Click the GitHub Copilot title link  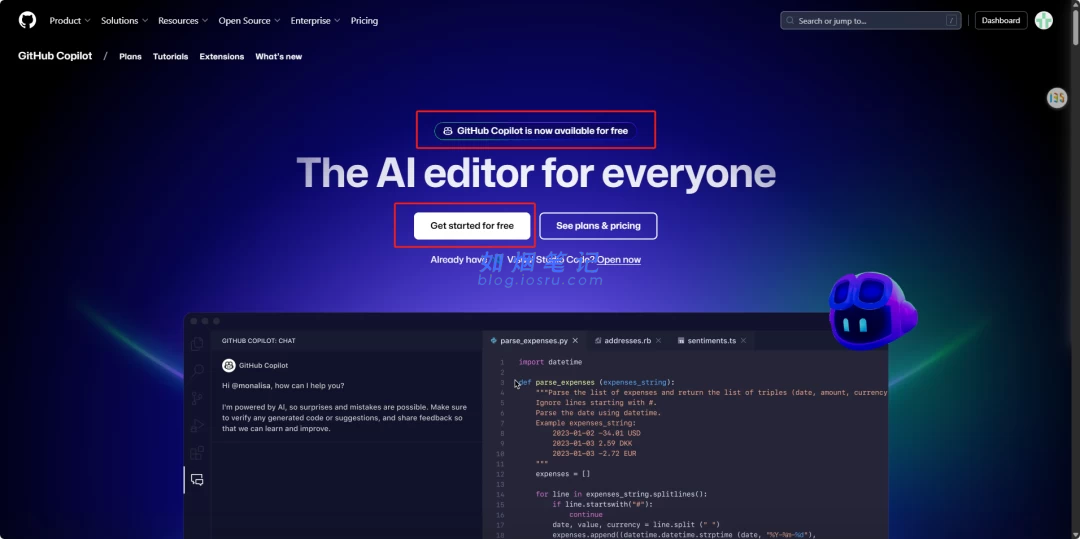(55, 56)
